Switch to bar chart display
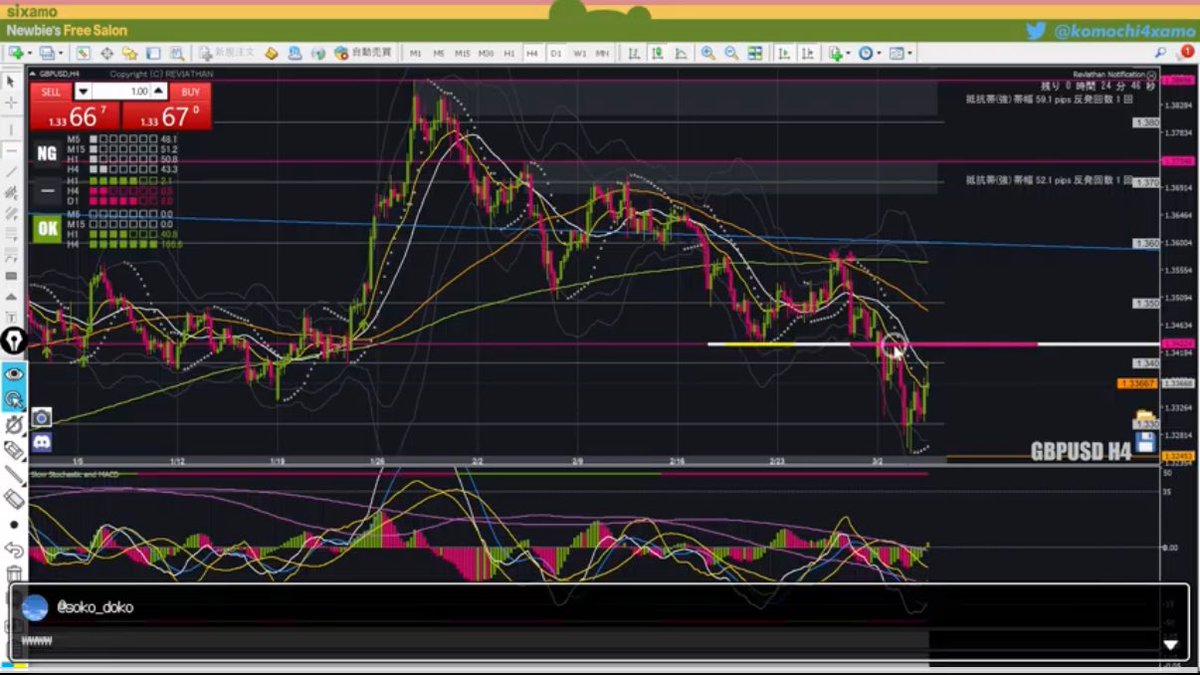Screen dimensions: 1200x675 click(633, 53)
